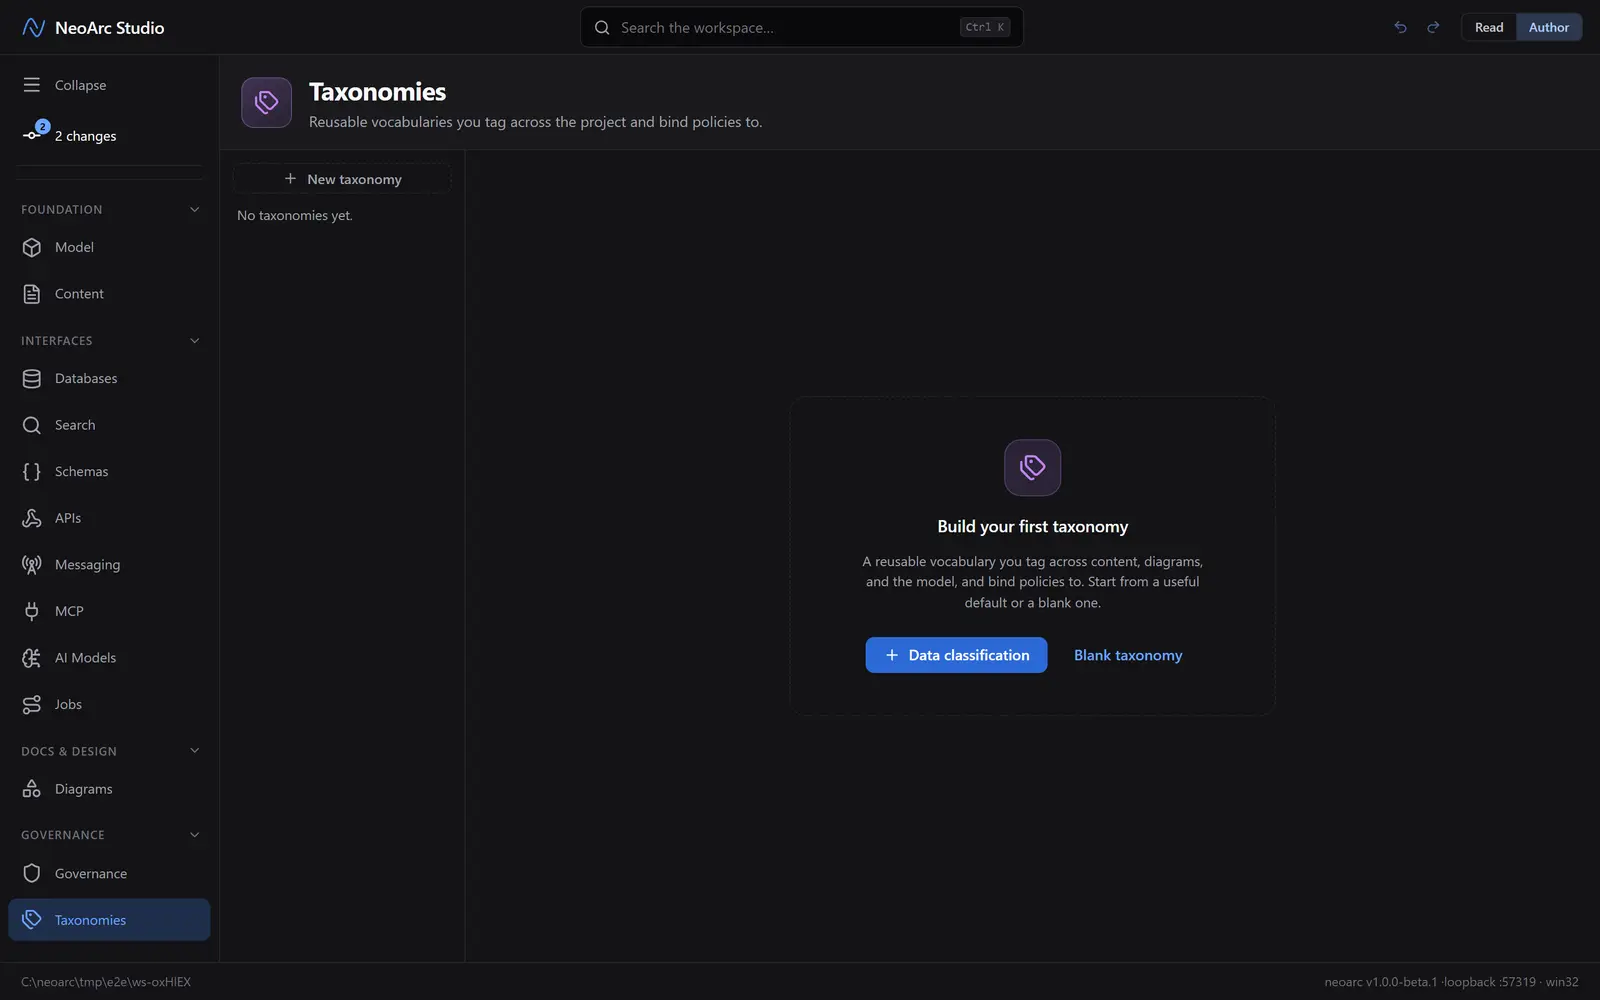This screenshot has height=1000, width=1600.
Task: Click the redo arrow icon
Action: click(1433, 27)
